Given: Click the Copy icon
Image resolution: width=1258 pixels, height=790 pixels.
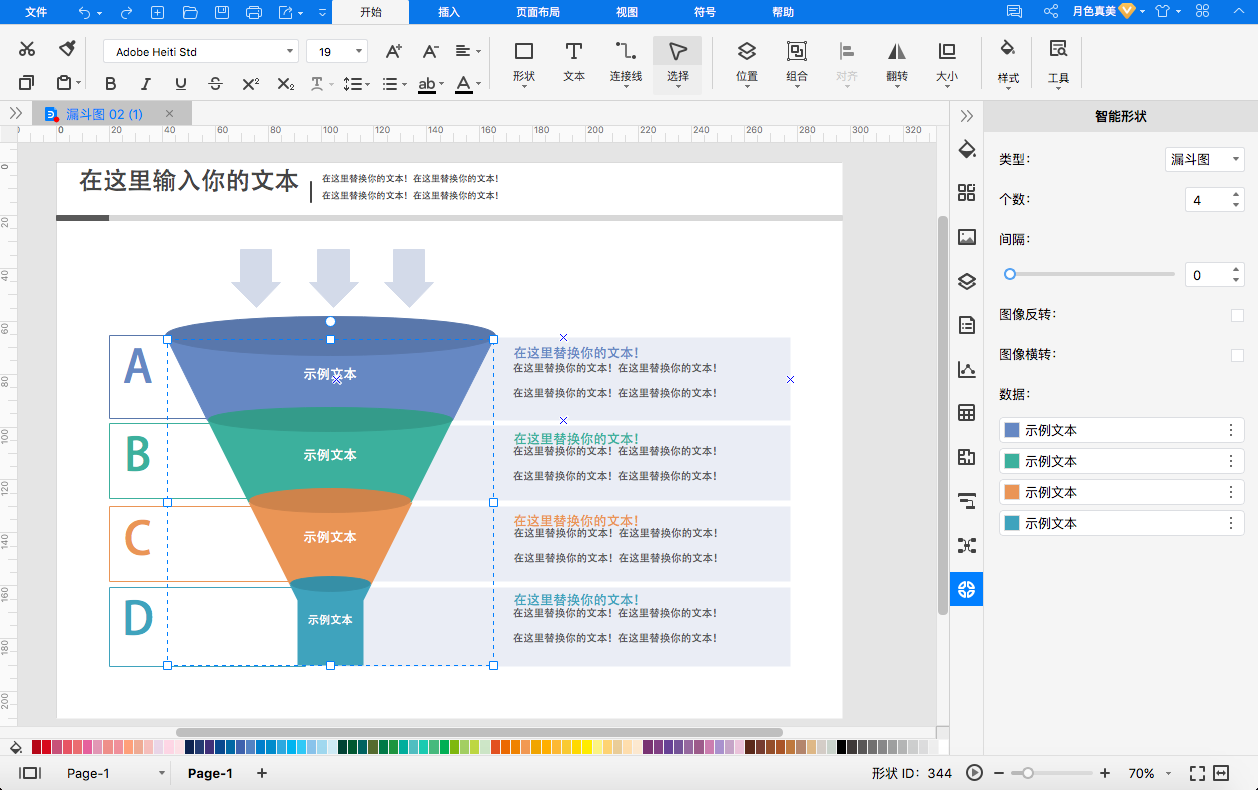Looking at the screenshot, I should [27, 83].
